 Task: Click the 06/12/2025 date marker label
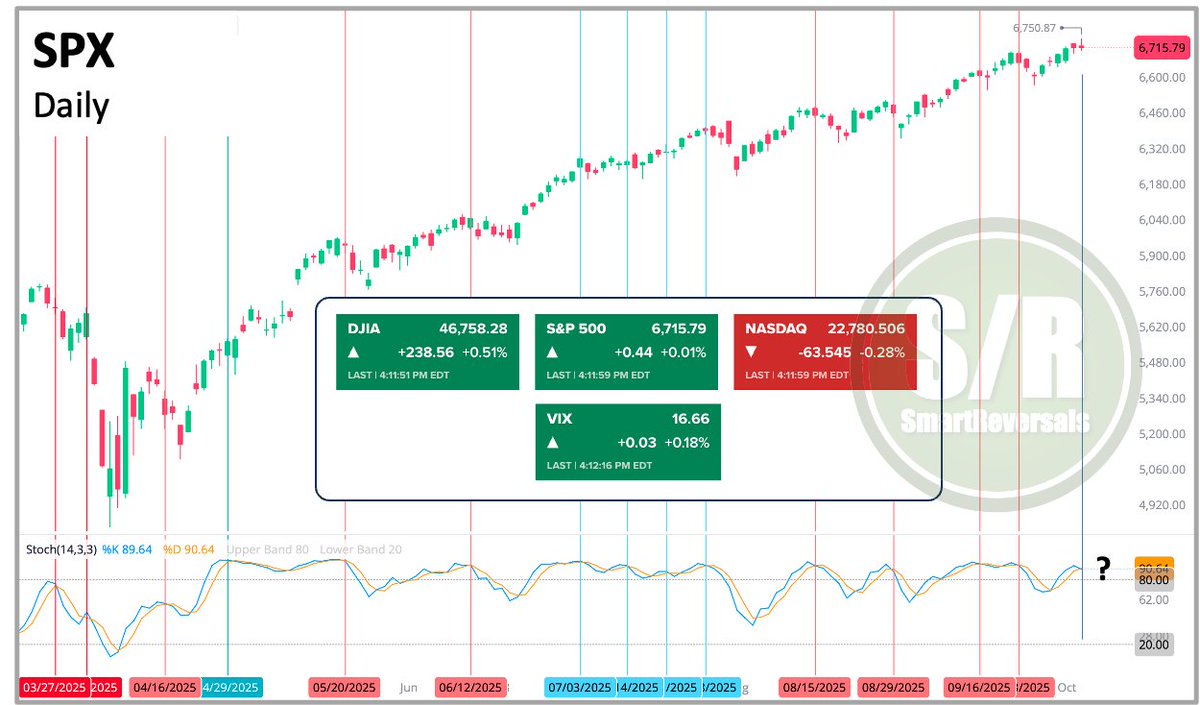pyautogui.click(x=470, y=687)
